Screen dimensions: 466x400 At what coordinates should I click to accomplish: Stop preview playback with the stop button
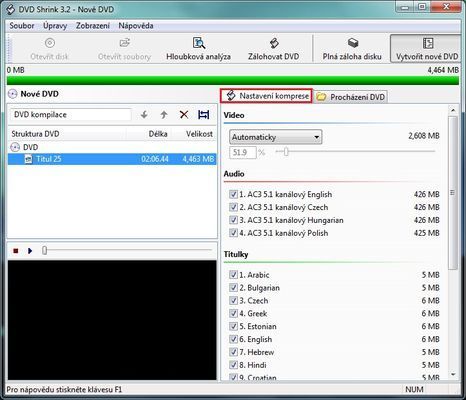pyautogui.click(x=16, y=251)
